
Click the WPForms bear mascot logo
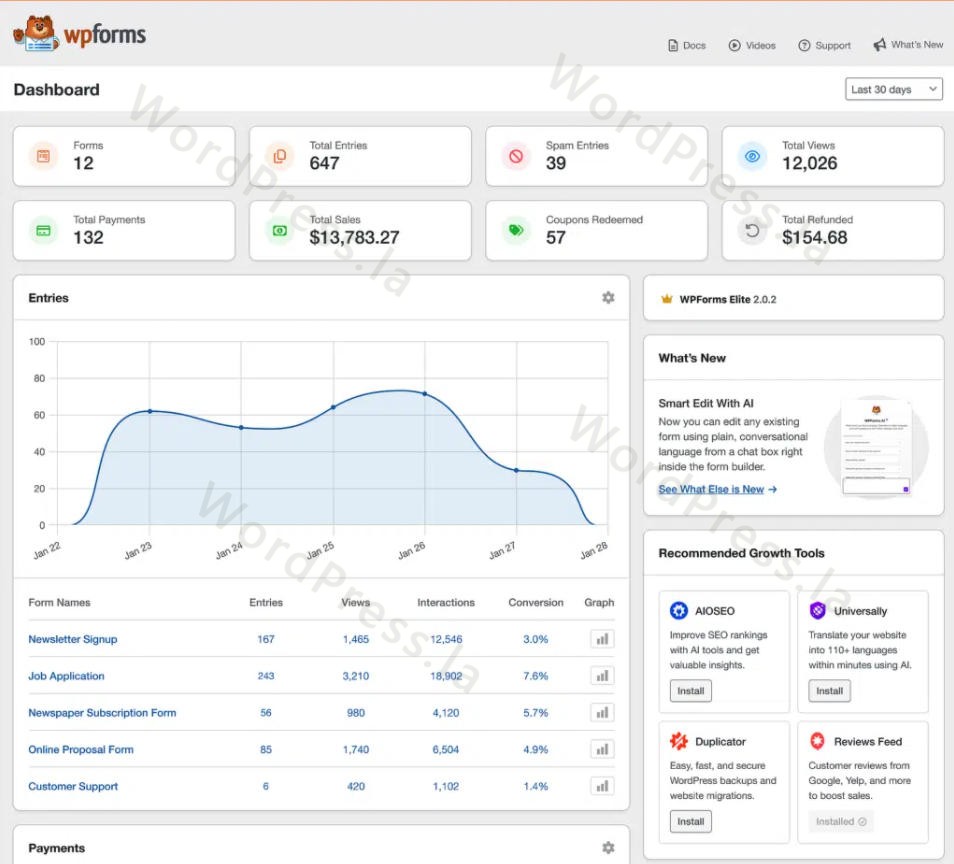36,34
